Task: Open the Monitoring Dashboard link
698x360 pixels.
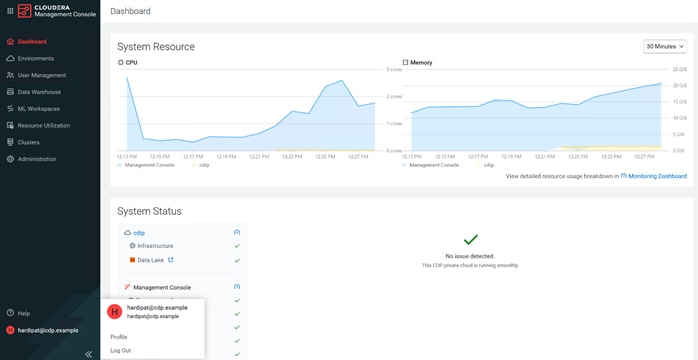Action: coord(657,176)
